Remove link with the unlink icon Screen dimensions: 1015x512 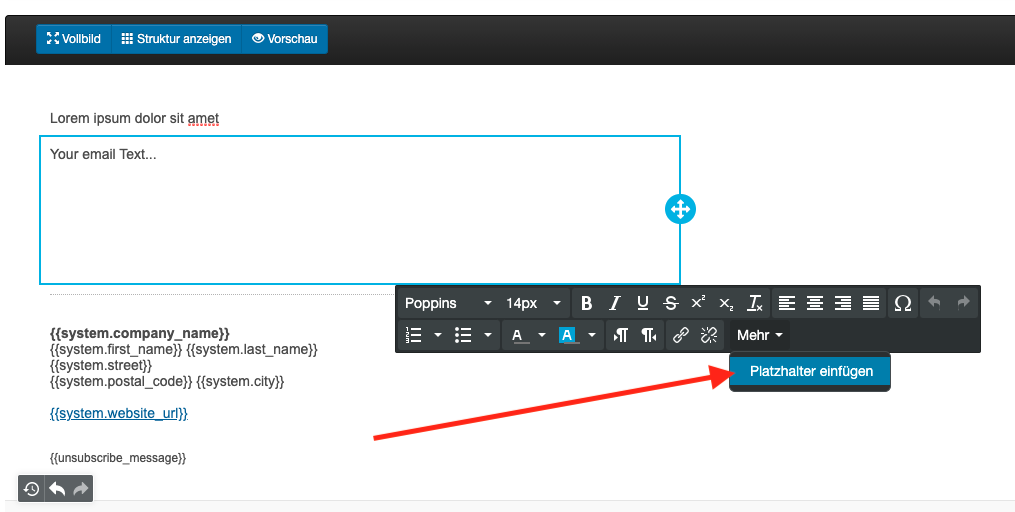coord(709,335)
